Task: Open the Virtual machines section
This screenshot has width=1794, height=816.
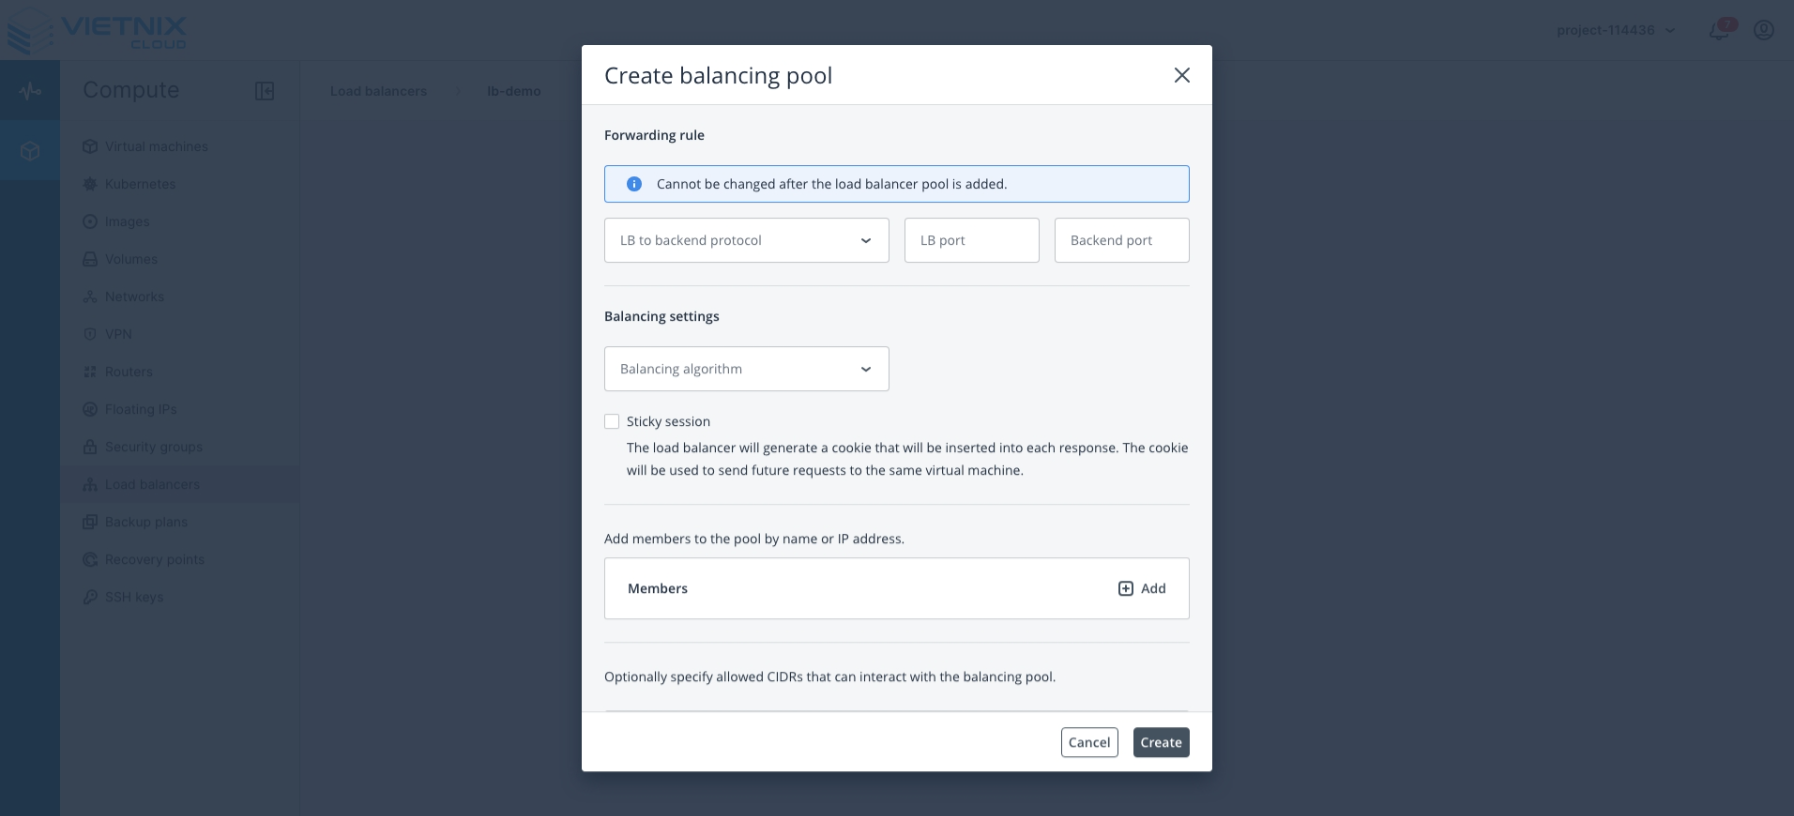Action: pyautogui.click(x=156, y=146)
